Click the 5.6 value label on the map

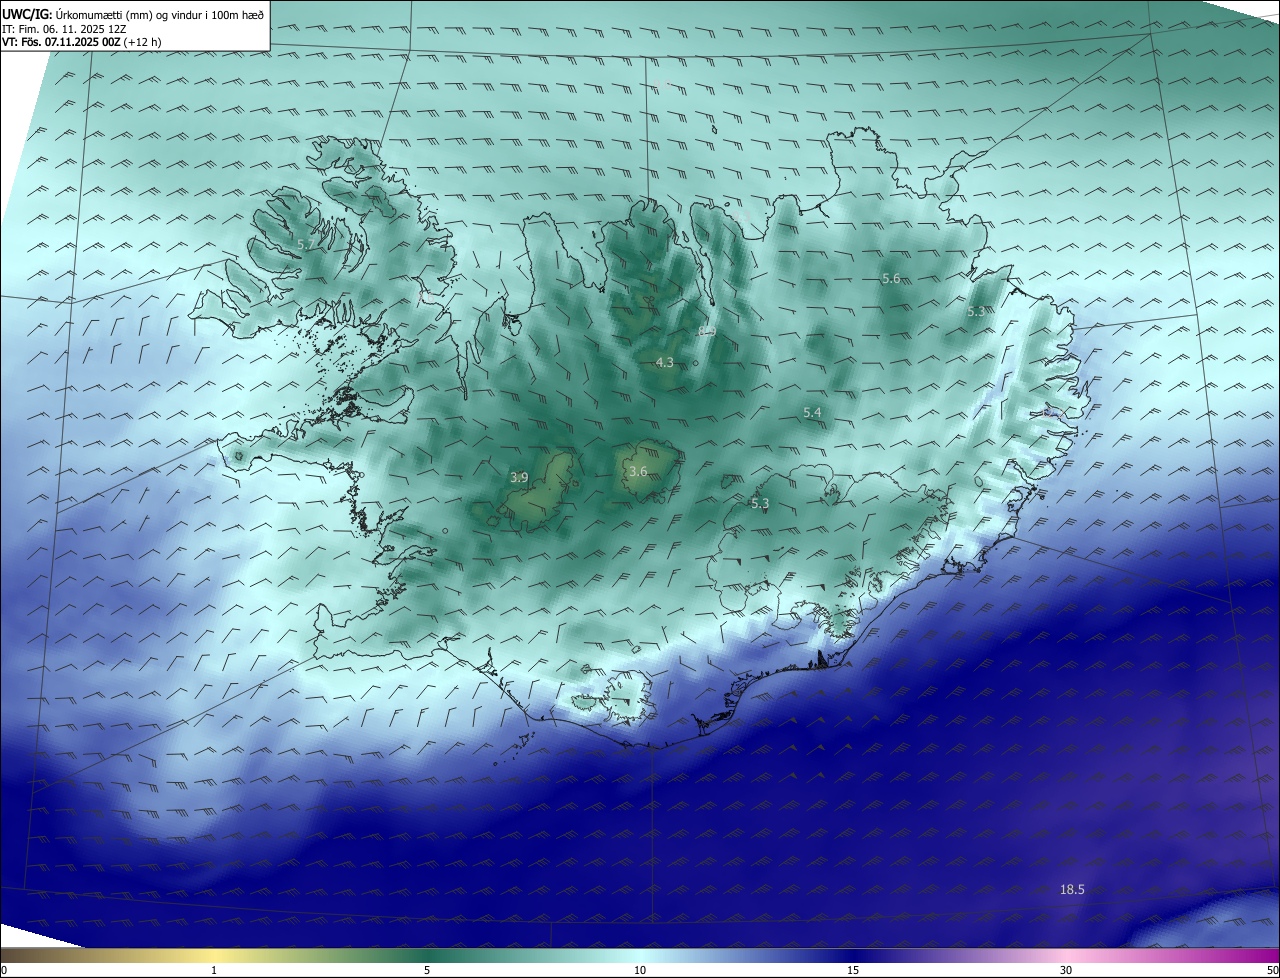(891, 279)
